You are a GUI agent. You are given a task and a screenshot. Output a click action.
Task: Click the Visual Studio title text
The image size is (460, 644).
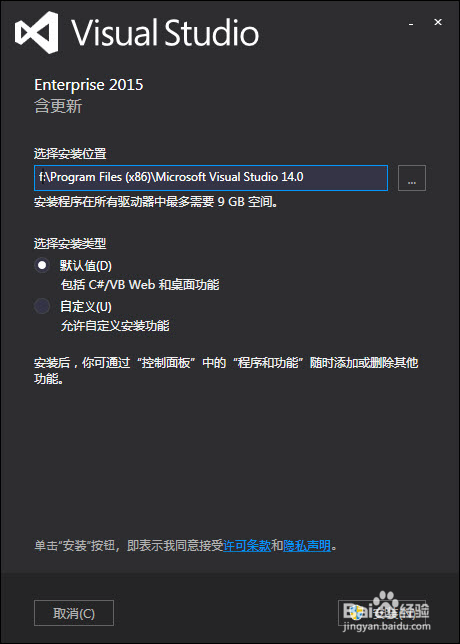pyautogui.click(x=166, y=32)
